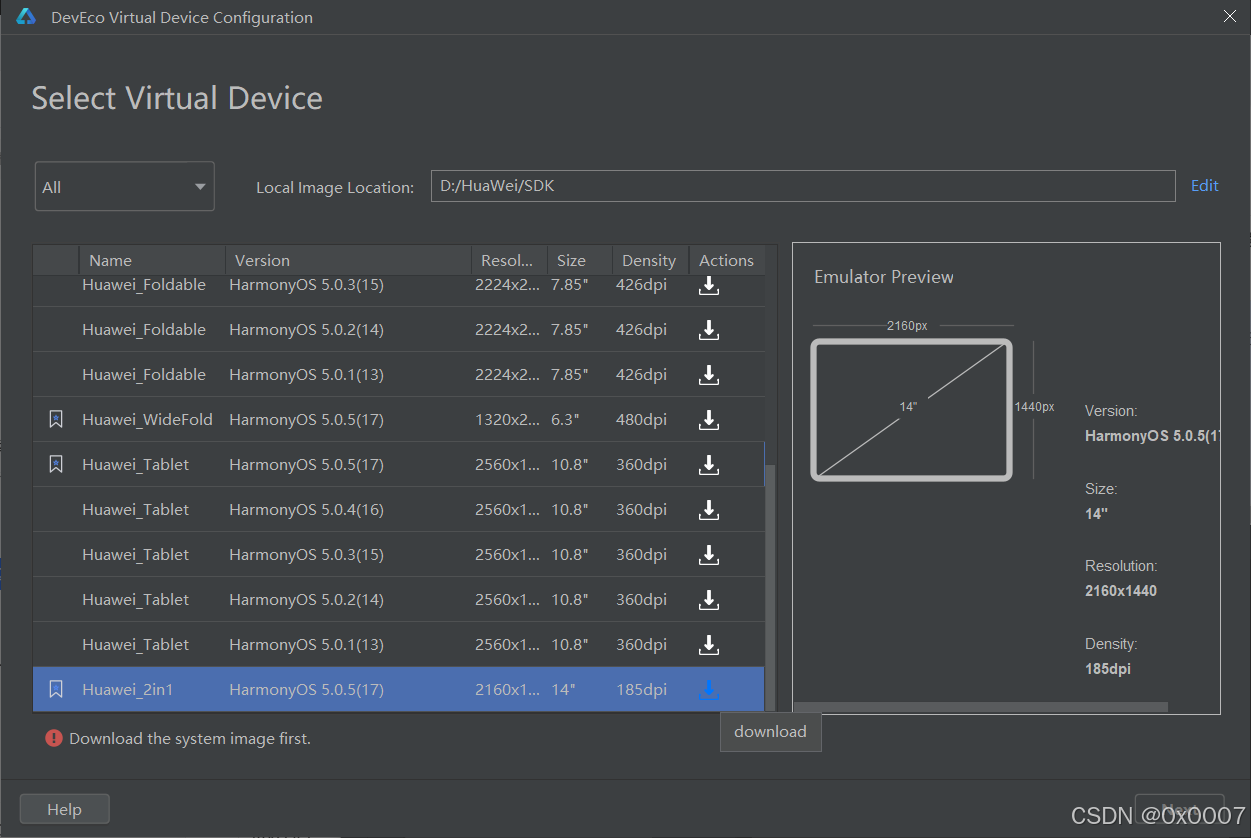Click the Emulator Preview heading
This screenshot has height=838, width=1251.
[x=884, y=277]
